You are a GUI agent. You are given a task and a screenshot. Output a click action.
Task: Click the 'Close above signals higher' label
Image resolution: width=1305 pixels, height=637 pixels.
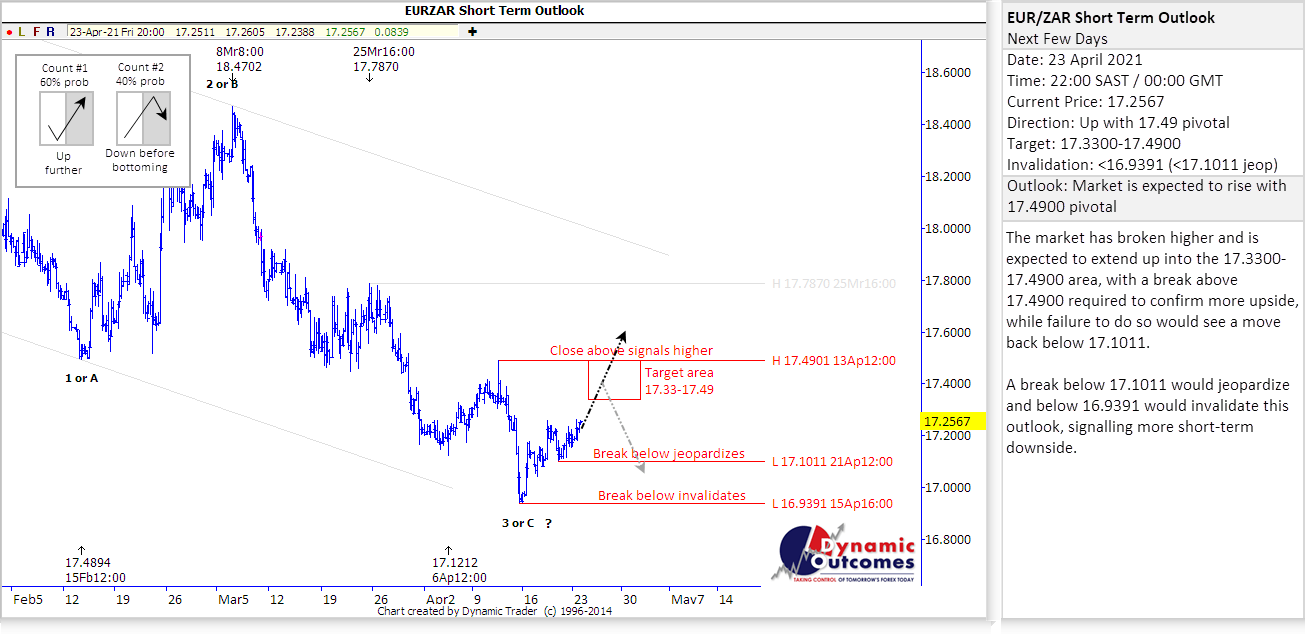click(632, 351)
